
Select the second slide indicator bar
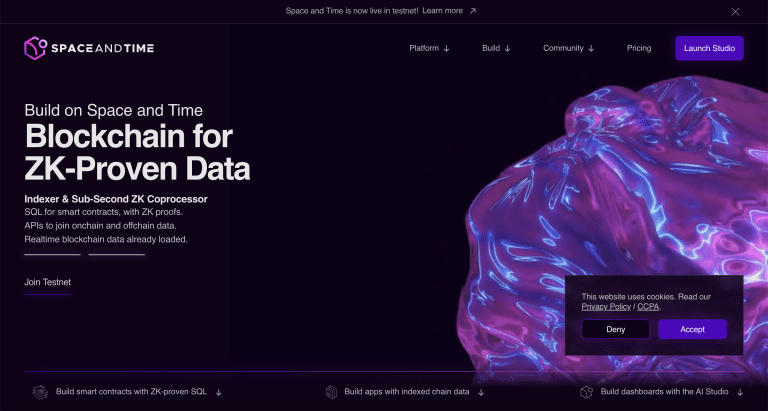(x=117, y=254)
